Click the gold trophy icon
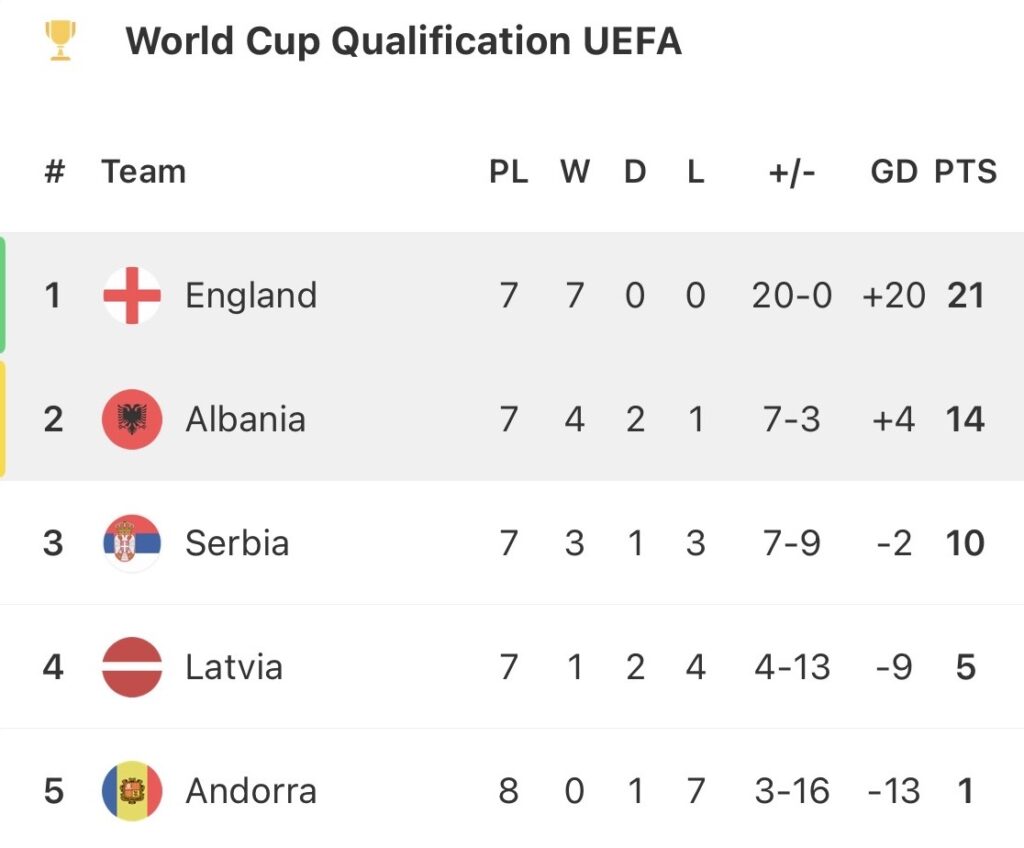The width and height of the screenshot is (1024, 848). pyautogui.click(x=61, y=41)
